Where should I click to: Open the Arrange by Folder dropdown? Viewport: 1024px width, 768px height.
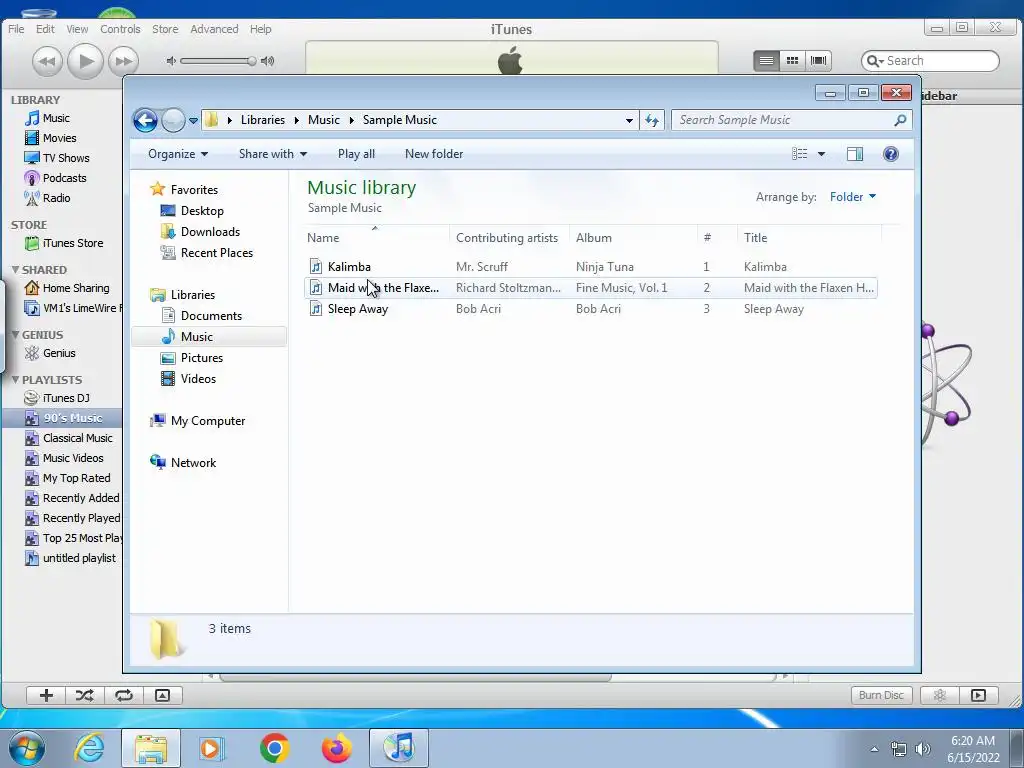[853, 197]
